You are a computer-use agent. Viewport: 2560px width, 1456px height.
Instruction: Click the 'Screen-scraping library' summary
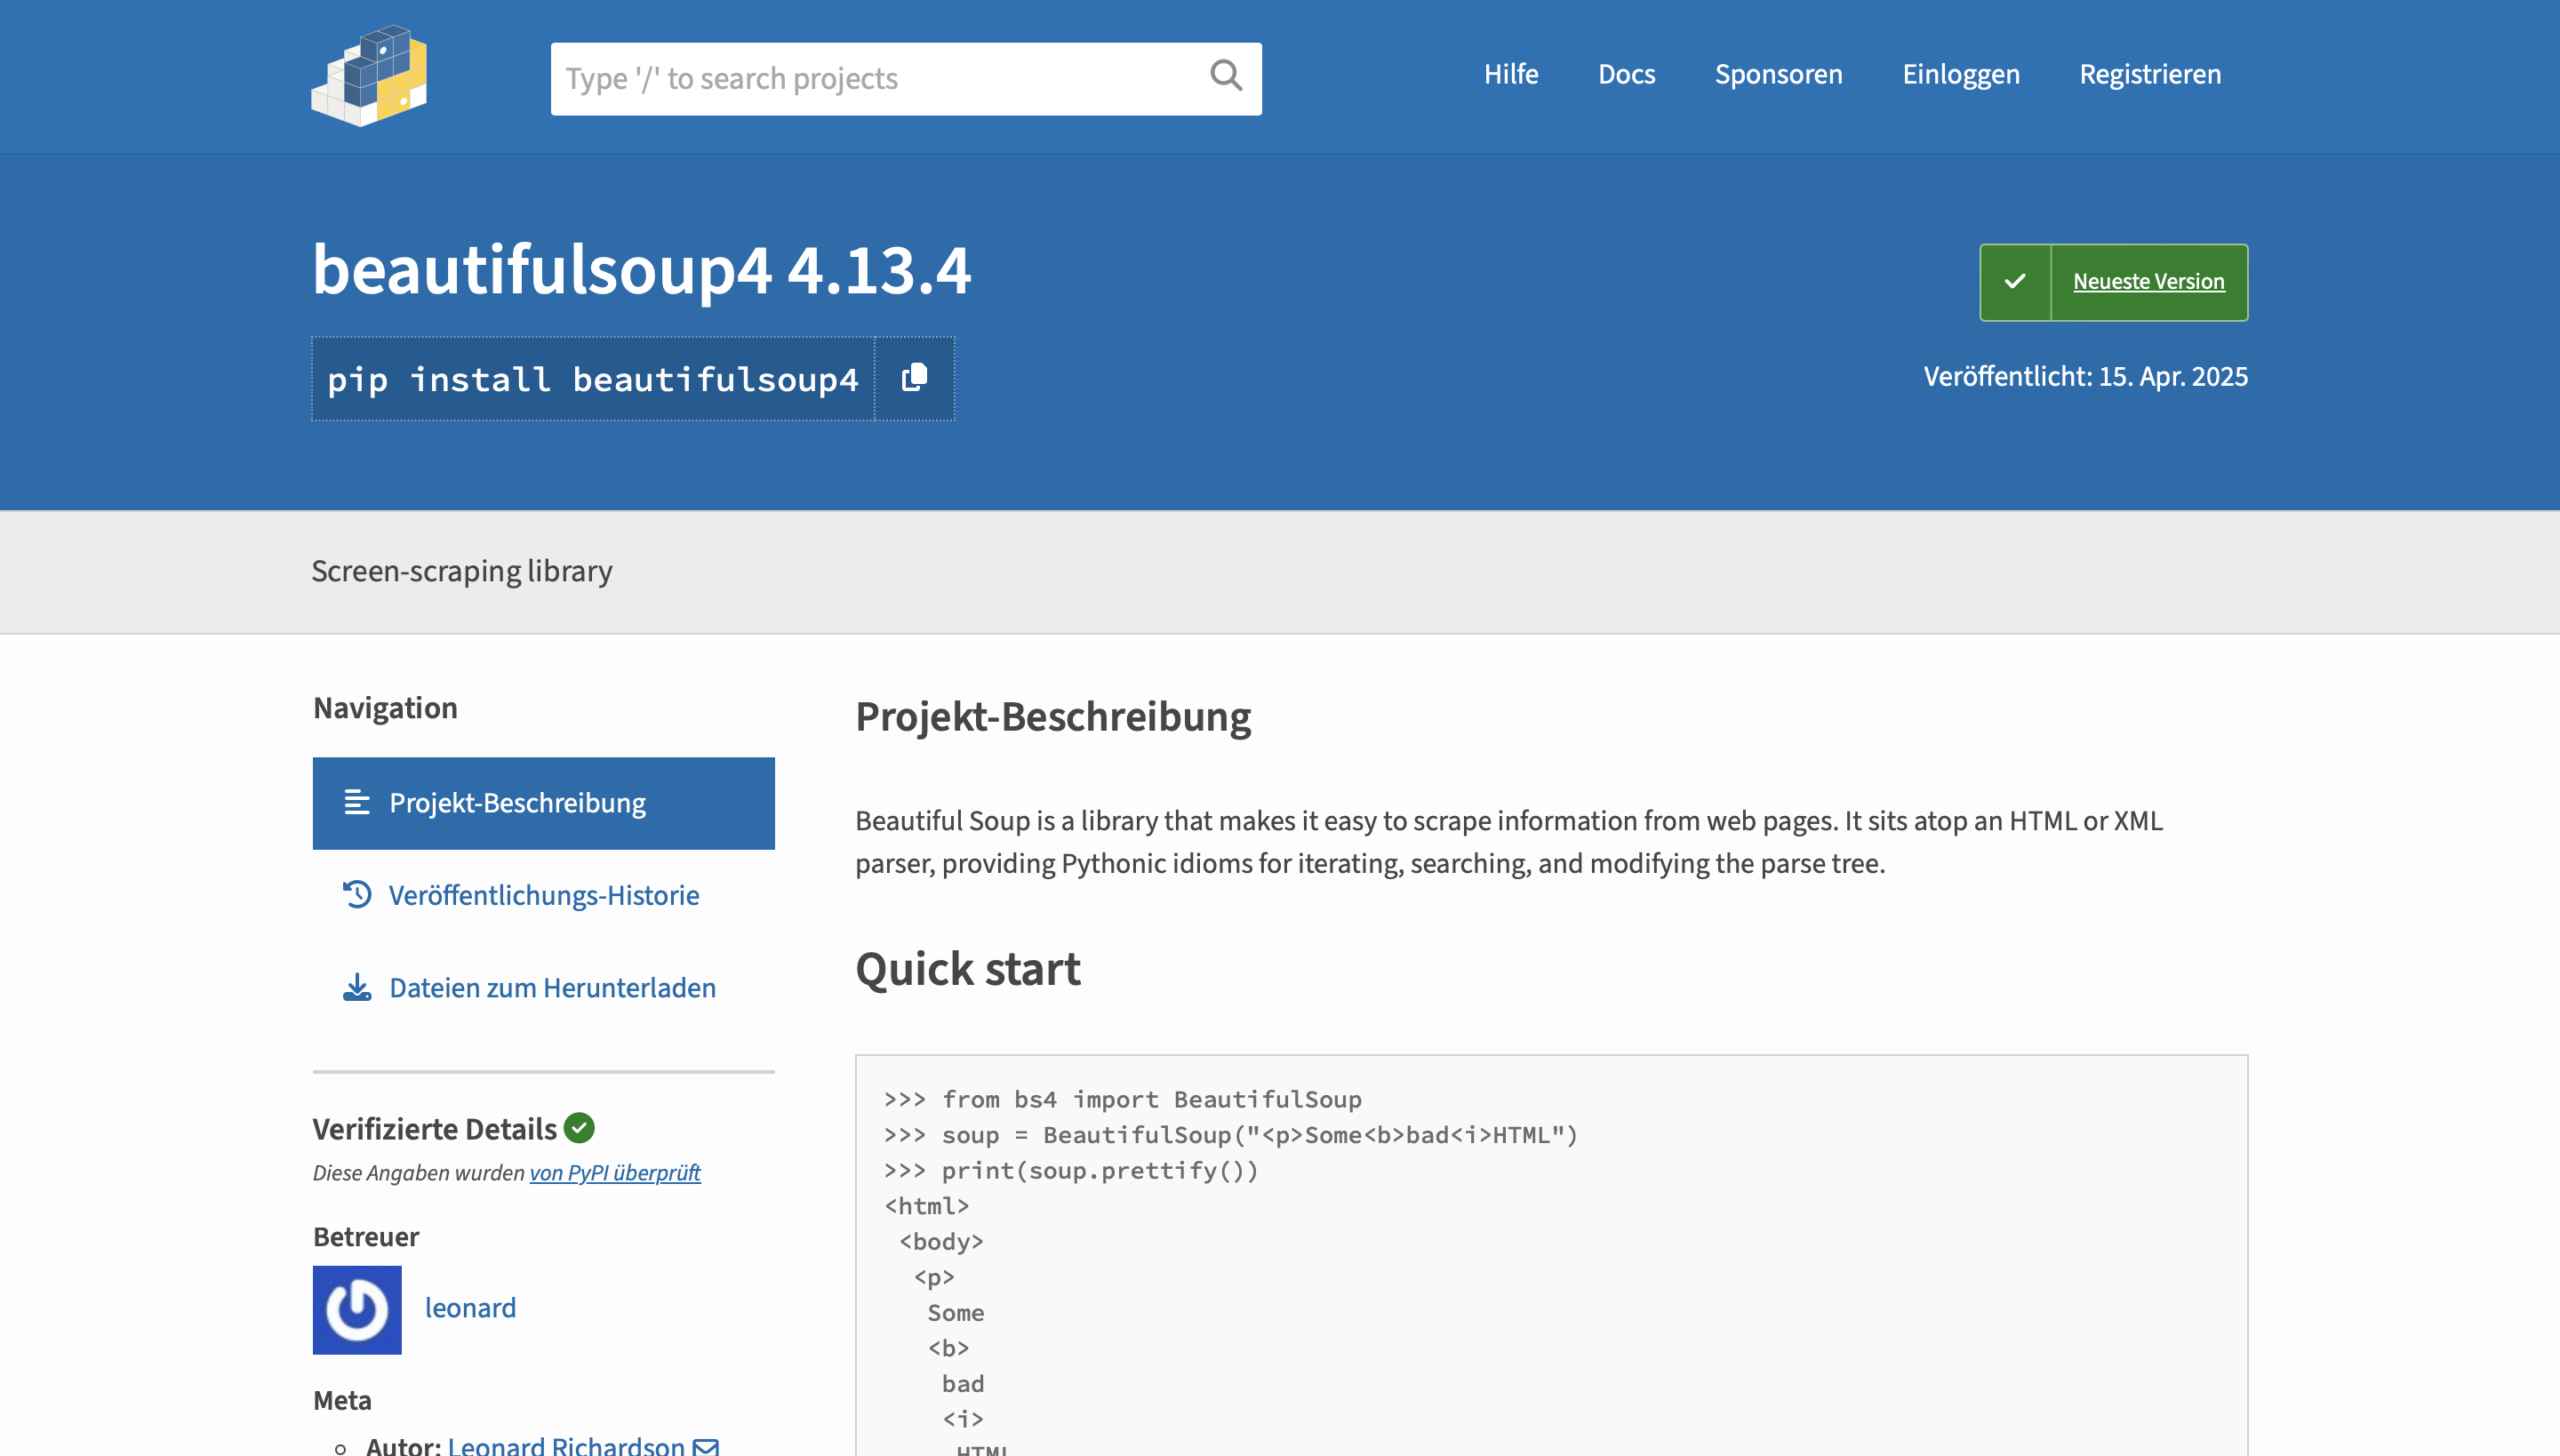[x=462, y=571]
